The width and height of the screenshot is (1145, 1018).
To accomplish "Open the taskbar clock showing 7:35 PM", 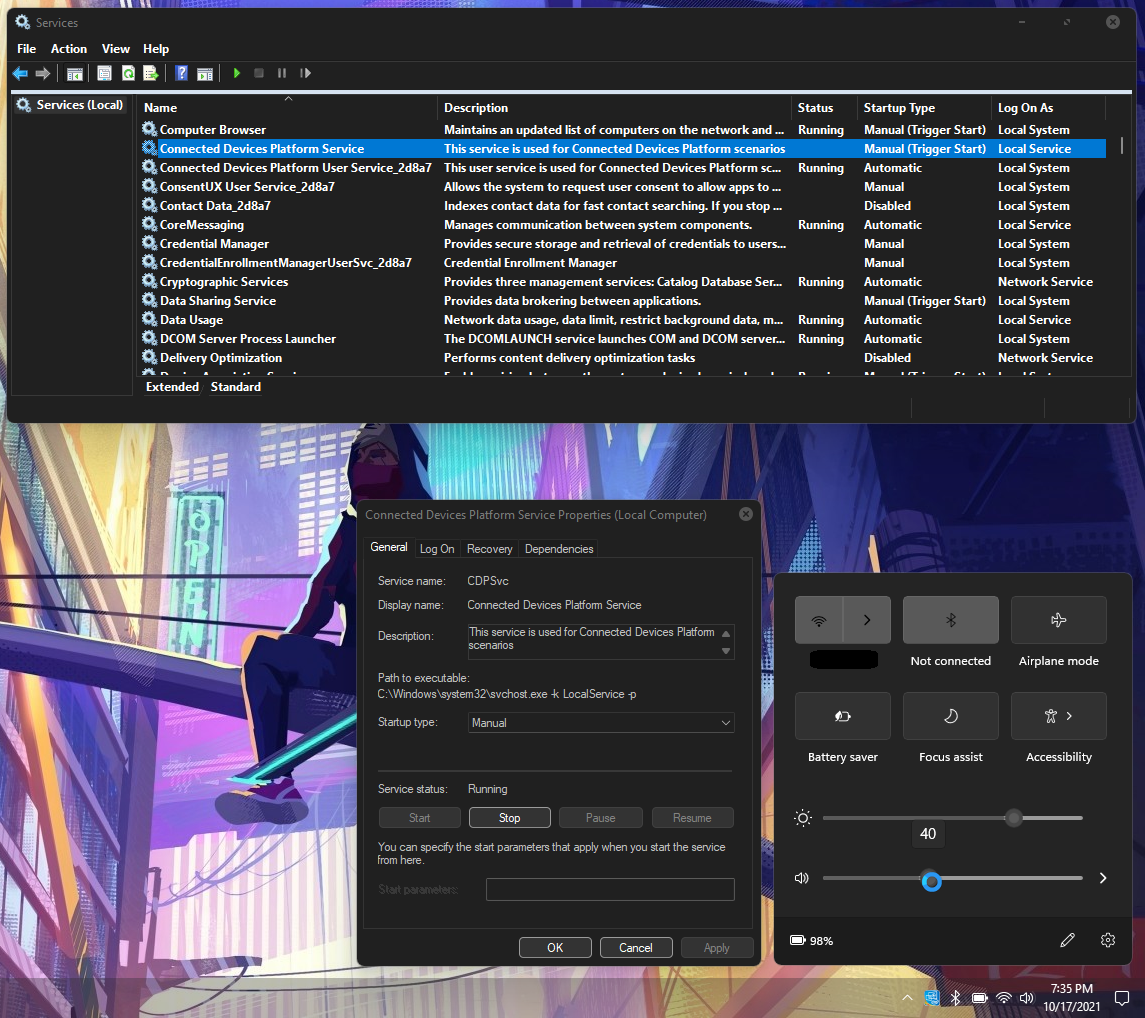I will click(1071, 998).
